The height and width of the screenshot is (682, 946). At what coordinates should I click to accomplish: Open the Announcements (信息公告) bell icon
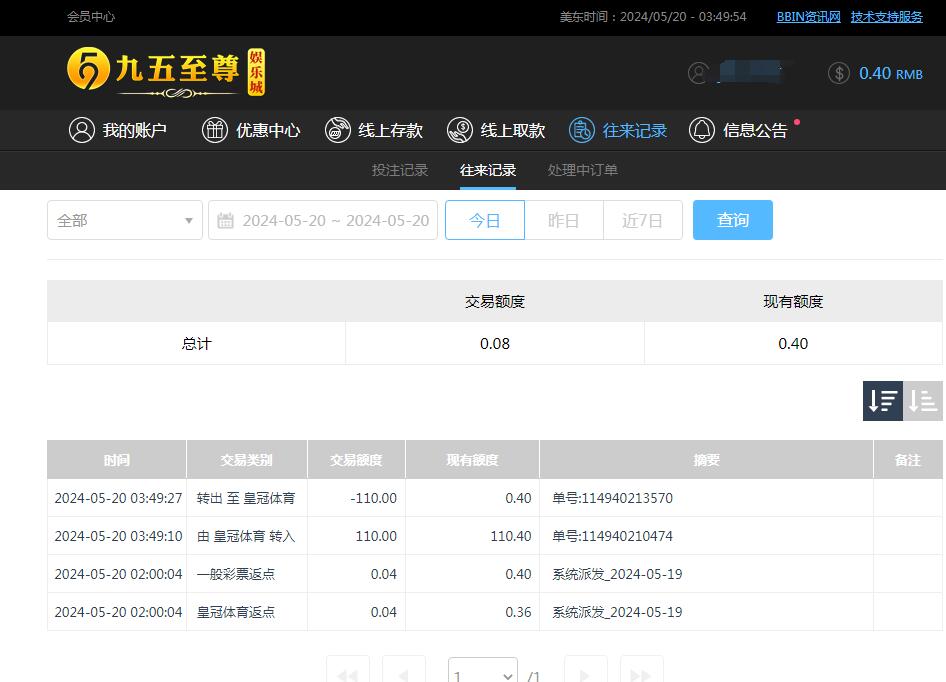pos(702,130)
